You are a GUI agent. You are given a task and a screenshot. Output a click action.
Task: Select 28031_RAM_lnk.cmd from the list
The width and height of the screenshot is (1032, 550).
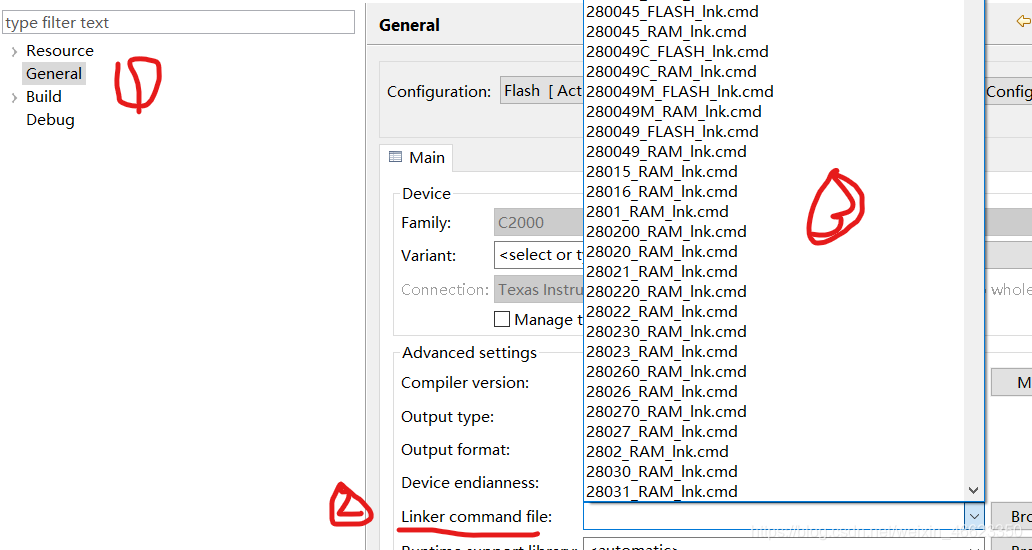pos(661,491)
